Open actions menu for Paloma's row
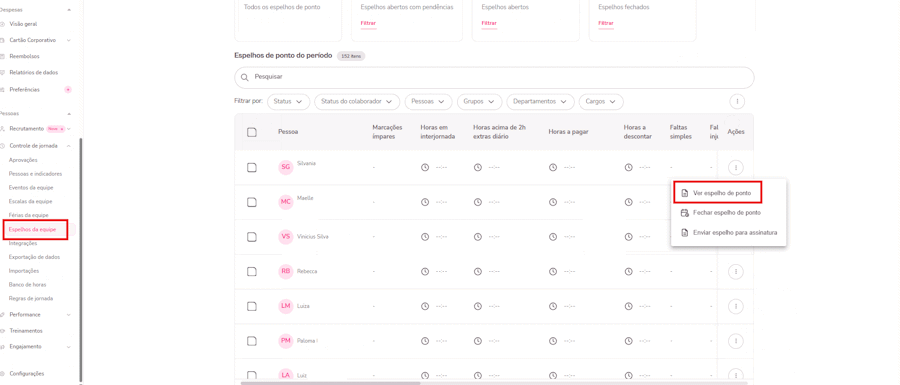 point(735,341)
